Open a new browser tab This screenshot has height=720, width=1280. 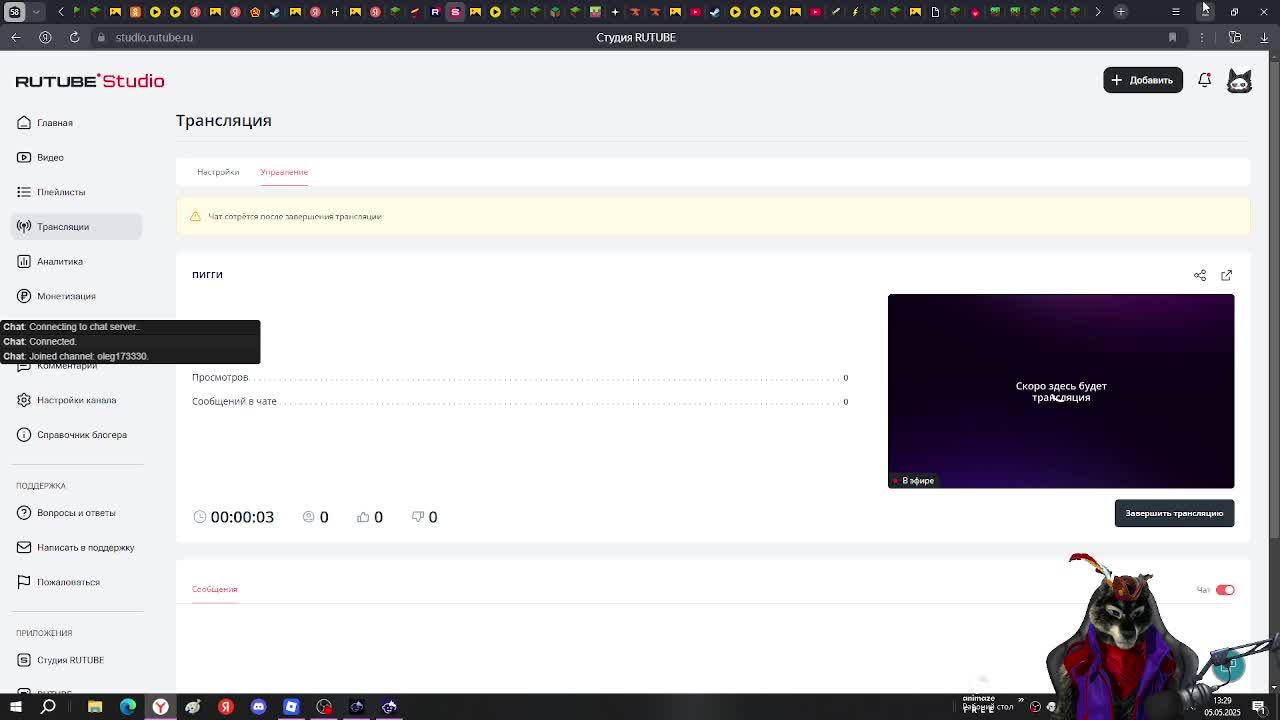pos(1120,12)
